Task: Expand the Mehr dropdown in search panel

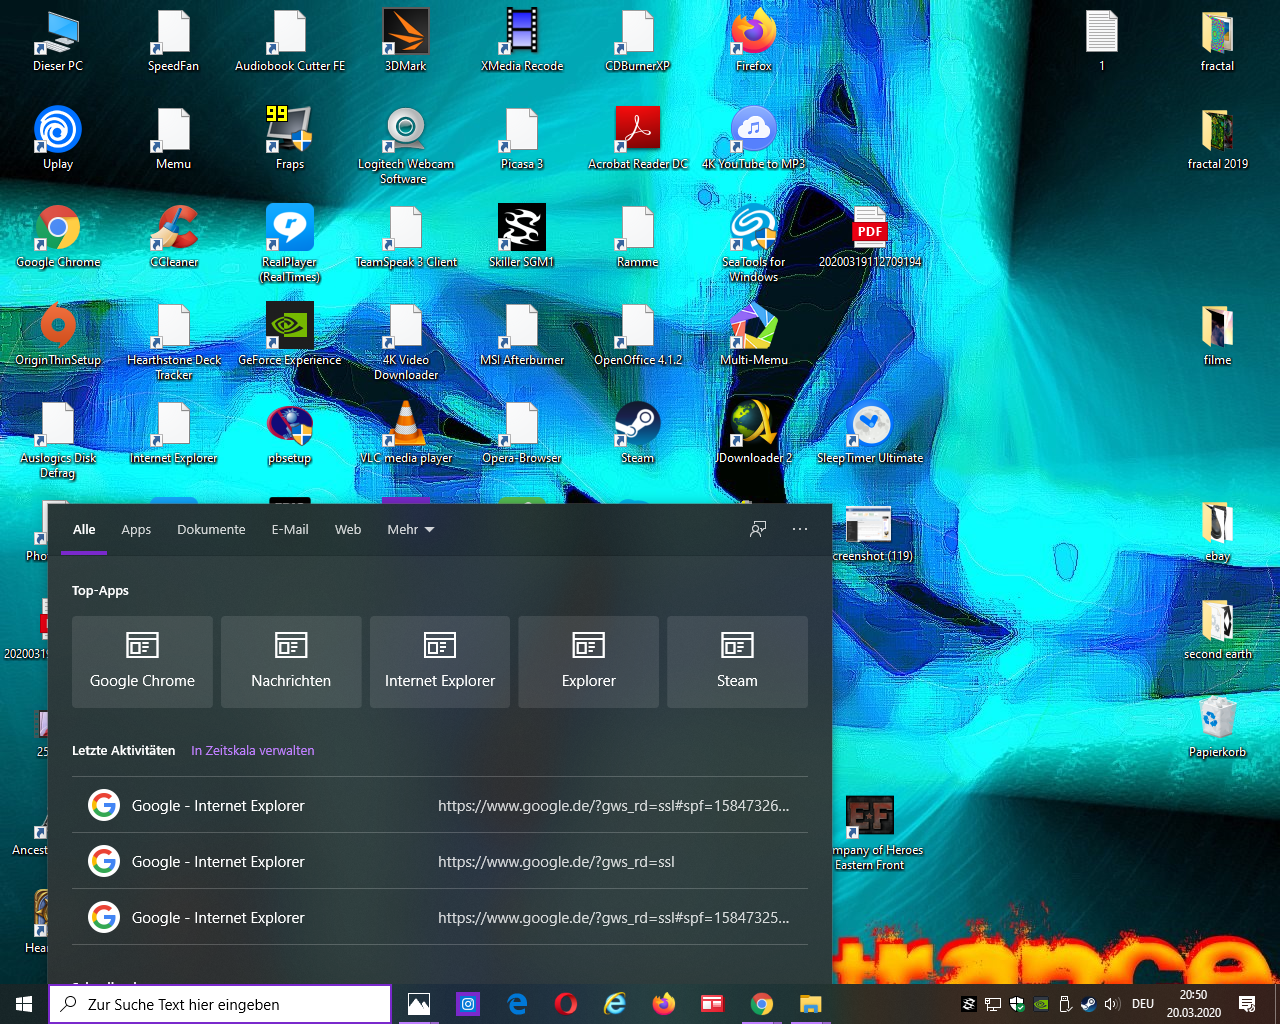Action: tap(411, 529)
